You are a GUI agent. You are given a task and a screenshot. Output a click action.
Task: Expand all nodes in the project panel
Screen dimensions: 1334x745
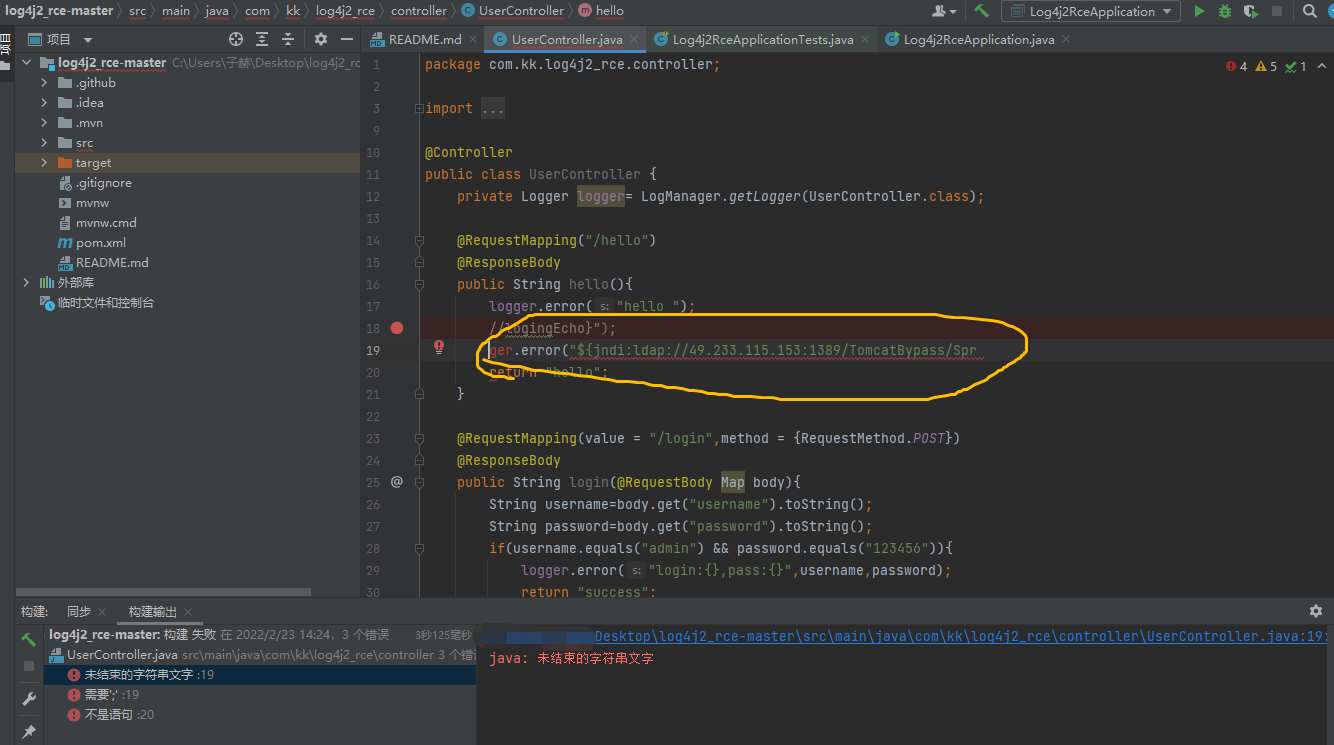tap(262, 39)
